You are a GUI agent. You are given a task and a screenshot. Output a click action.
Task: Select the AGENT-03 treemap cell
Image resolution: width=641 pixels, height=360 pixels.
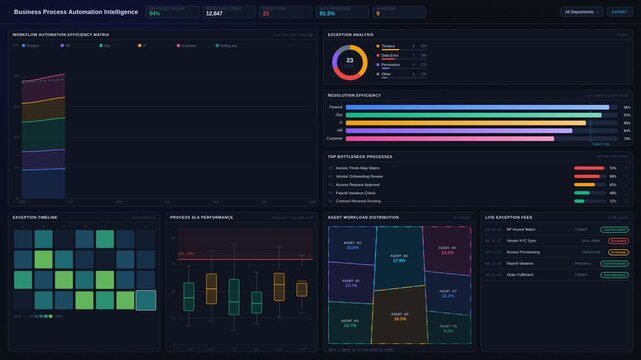(350, 323)
